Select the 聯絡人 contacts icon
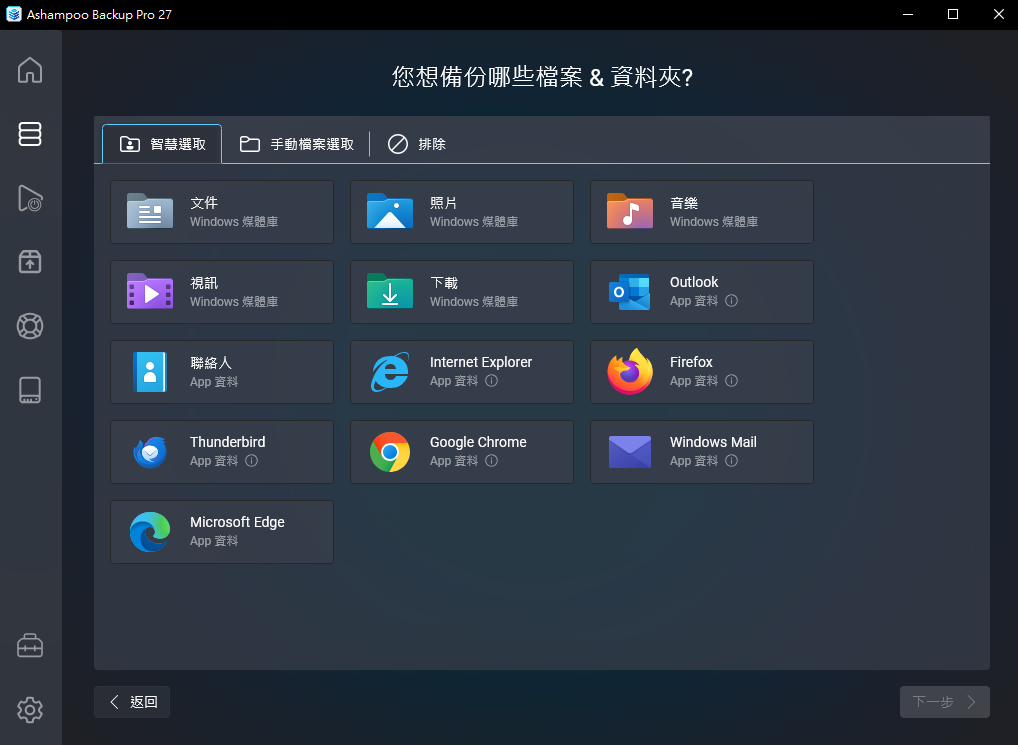 click(x=150, y=372)
